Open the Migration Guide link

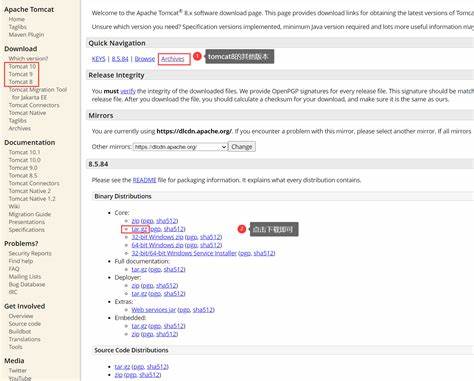30,214
